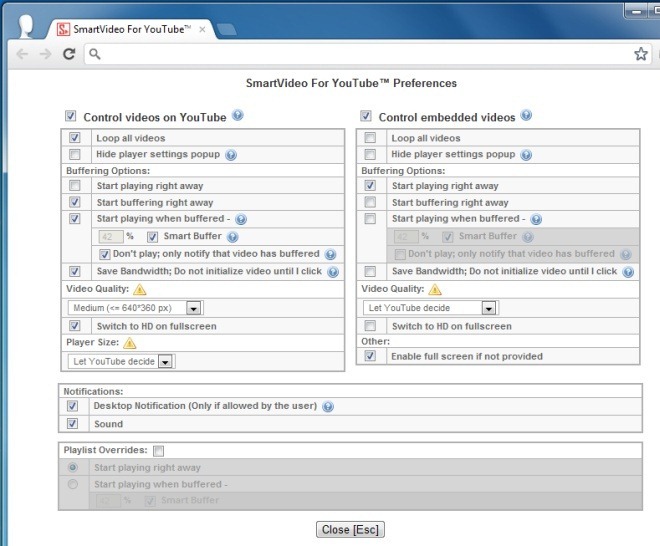This screenshot has height=546, width=660.
Task: Select Playlist Start playing right away radio
Action: click(73, 467)
